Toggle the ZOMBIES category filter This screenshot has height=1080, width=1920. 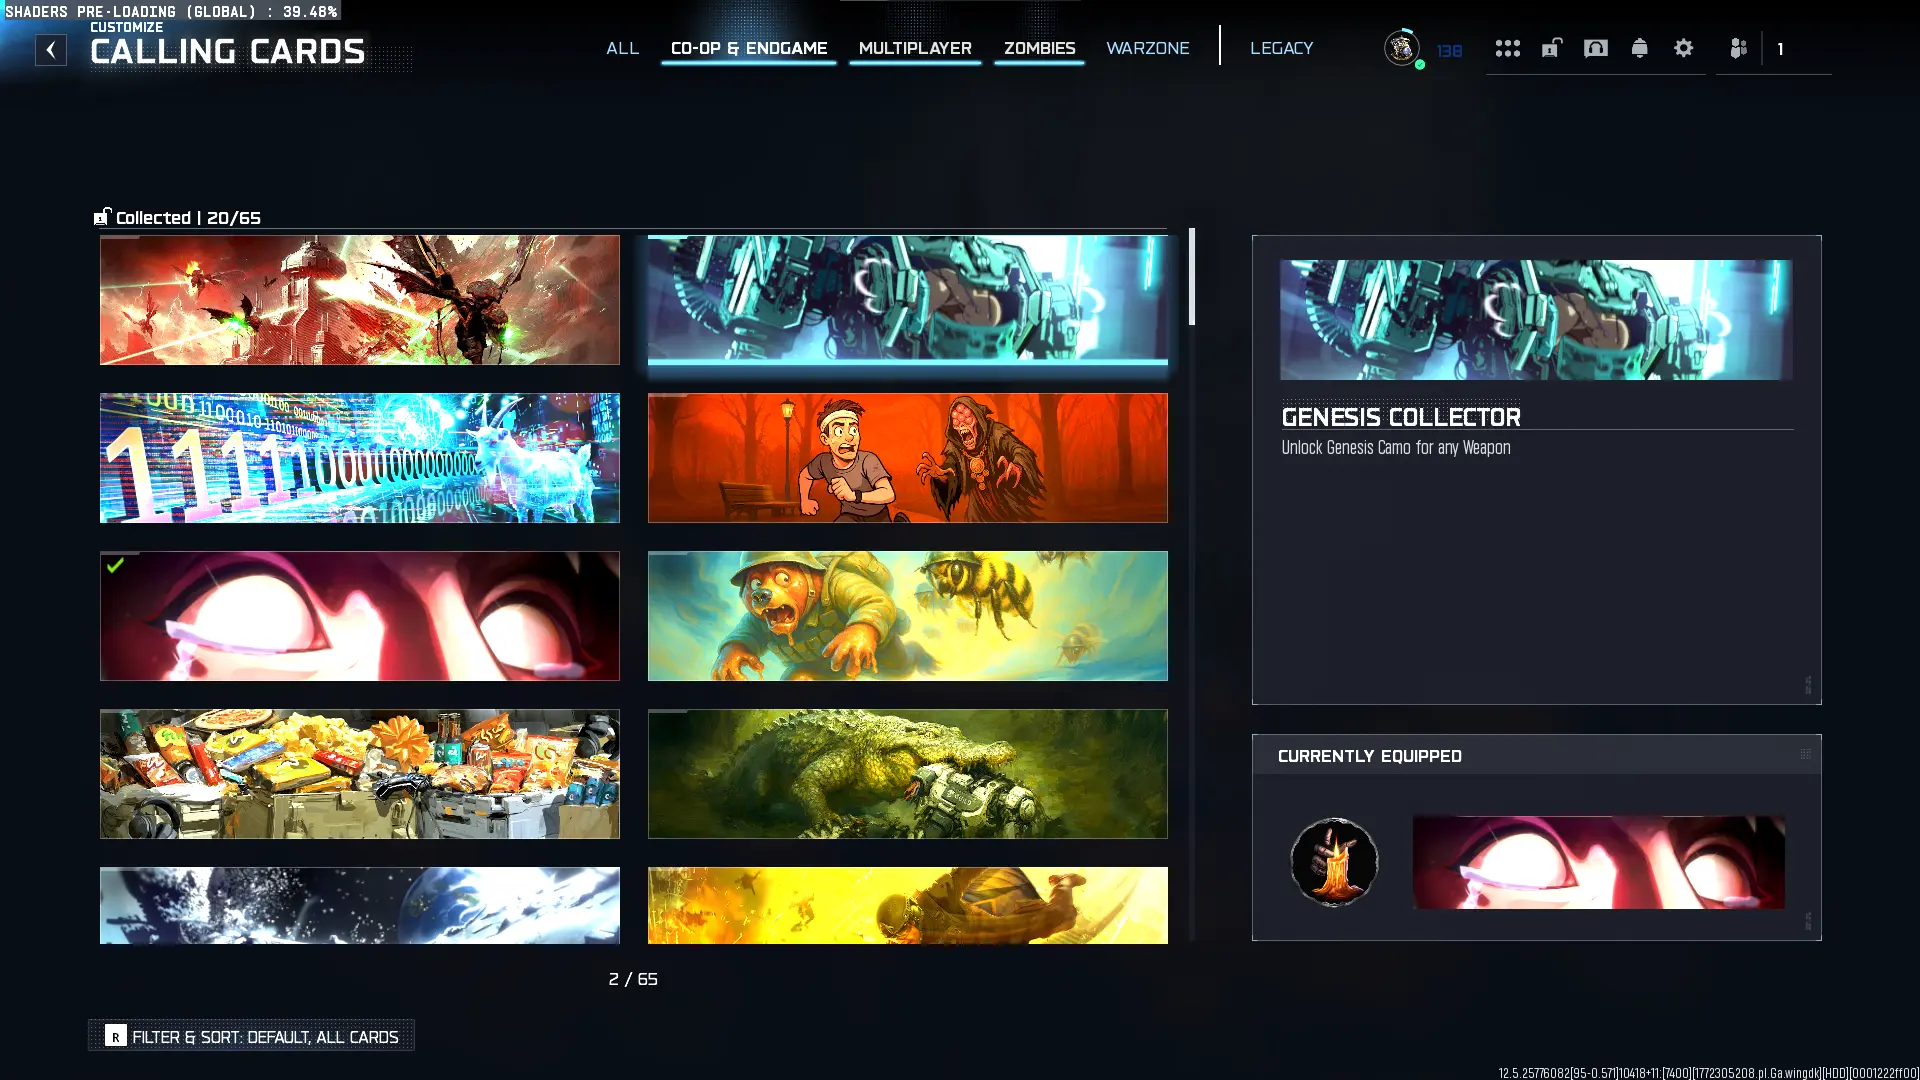point(1039,48)
